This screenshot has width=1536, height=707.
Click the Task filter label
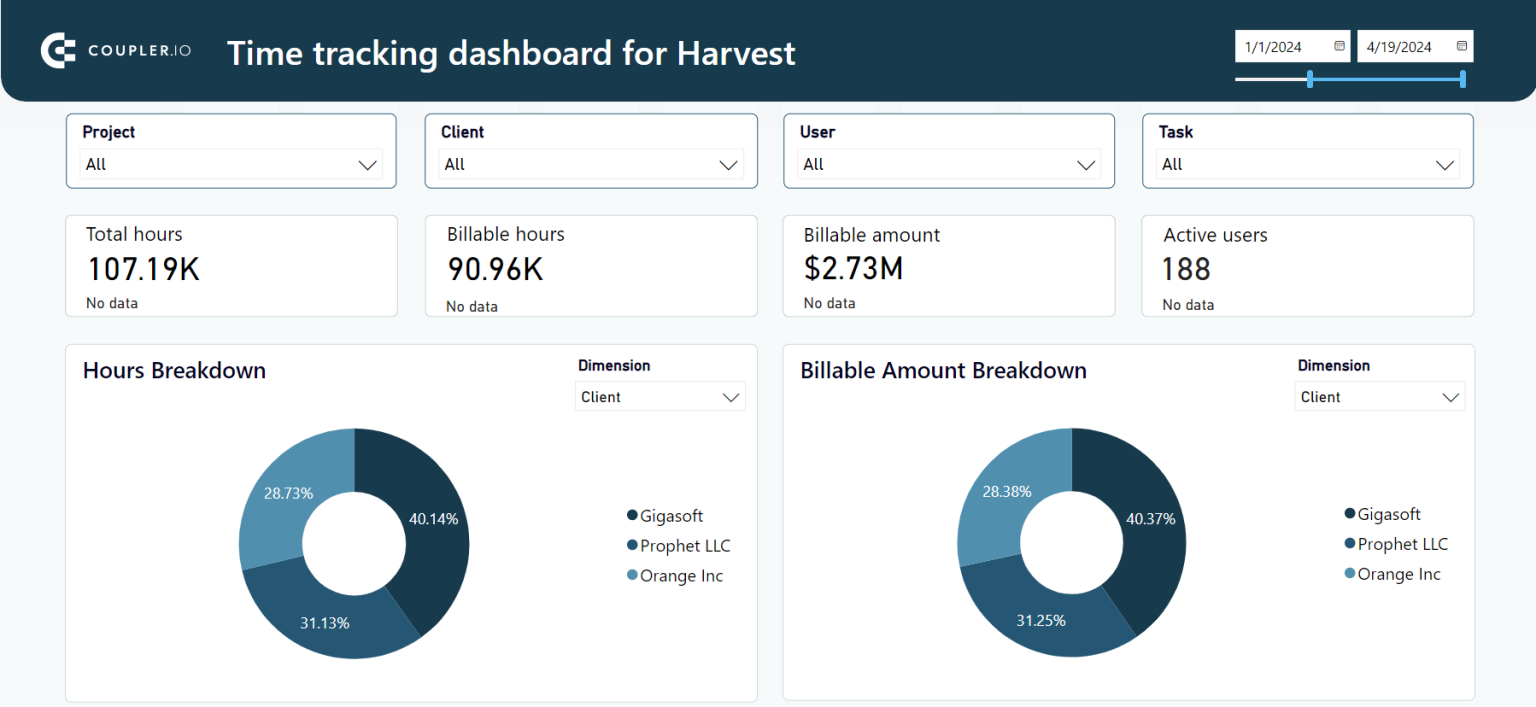(x=1176, y=132)
